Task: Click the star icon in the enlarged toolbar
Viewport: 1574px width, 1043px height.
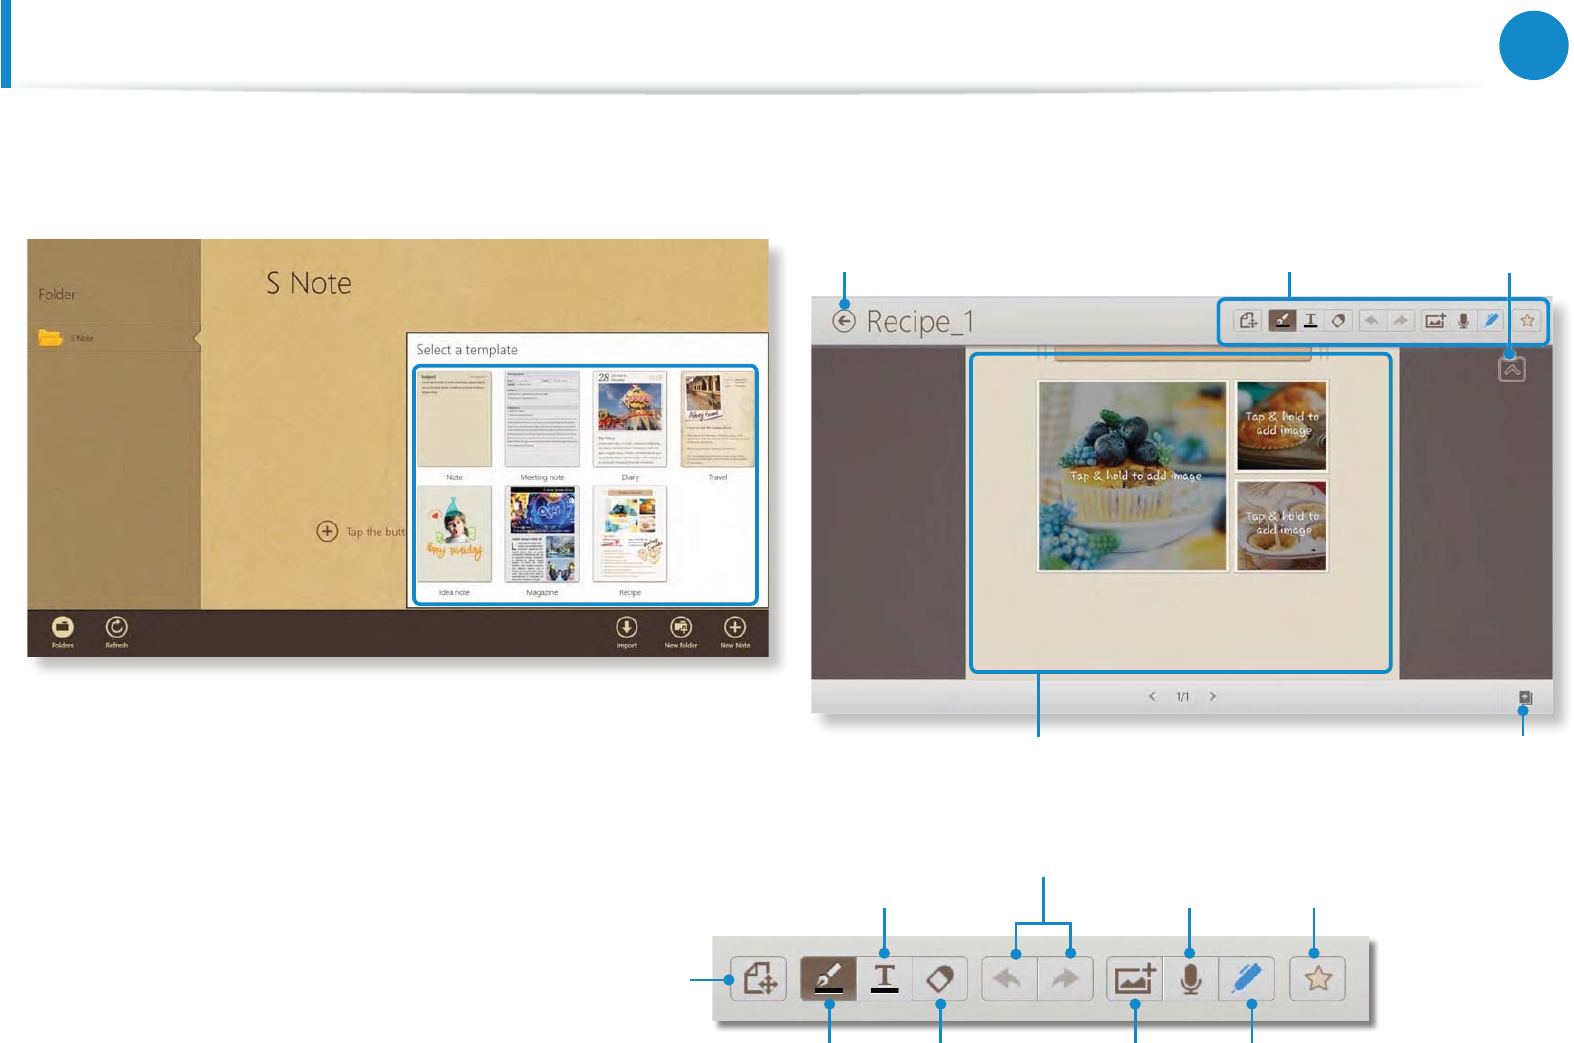Action: coord(1318,979)
